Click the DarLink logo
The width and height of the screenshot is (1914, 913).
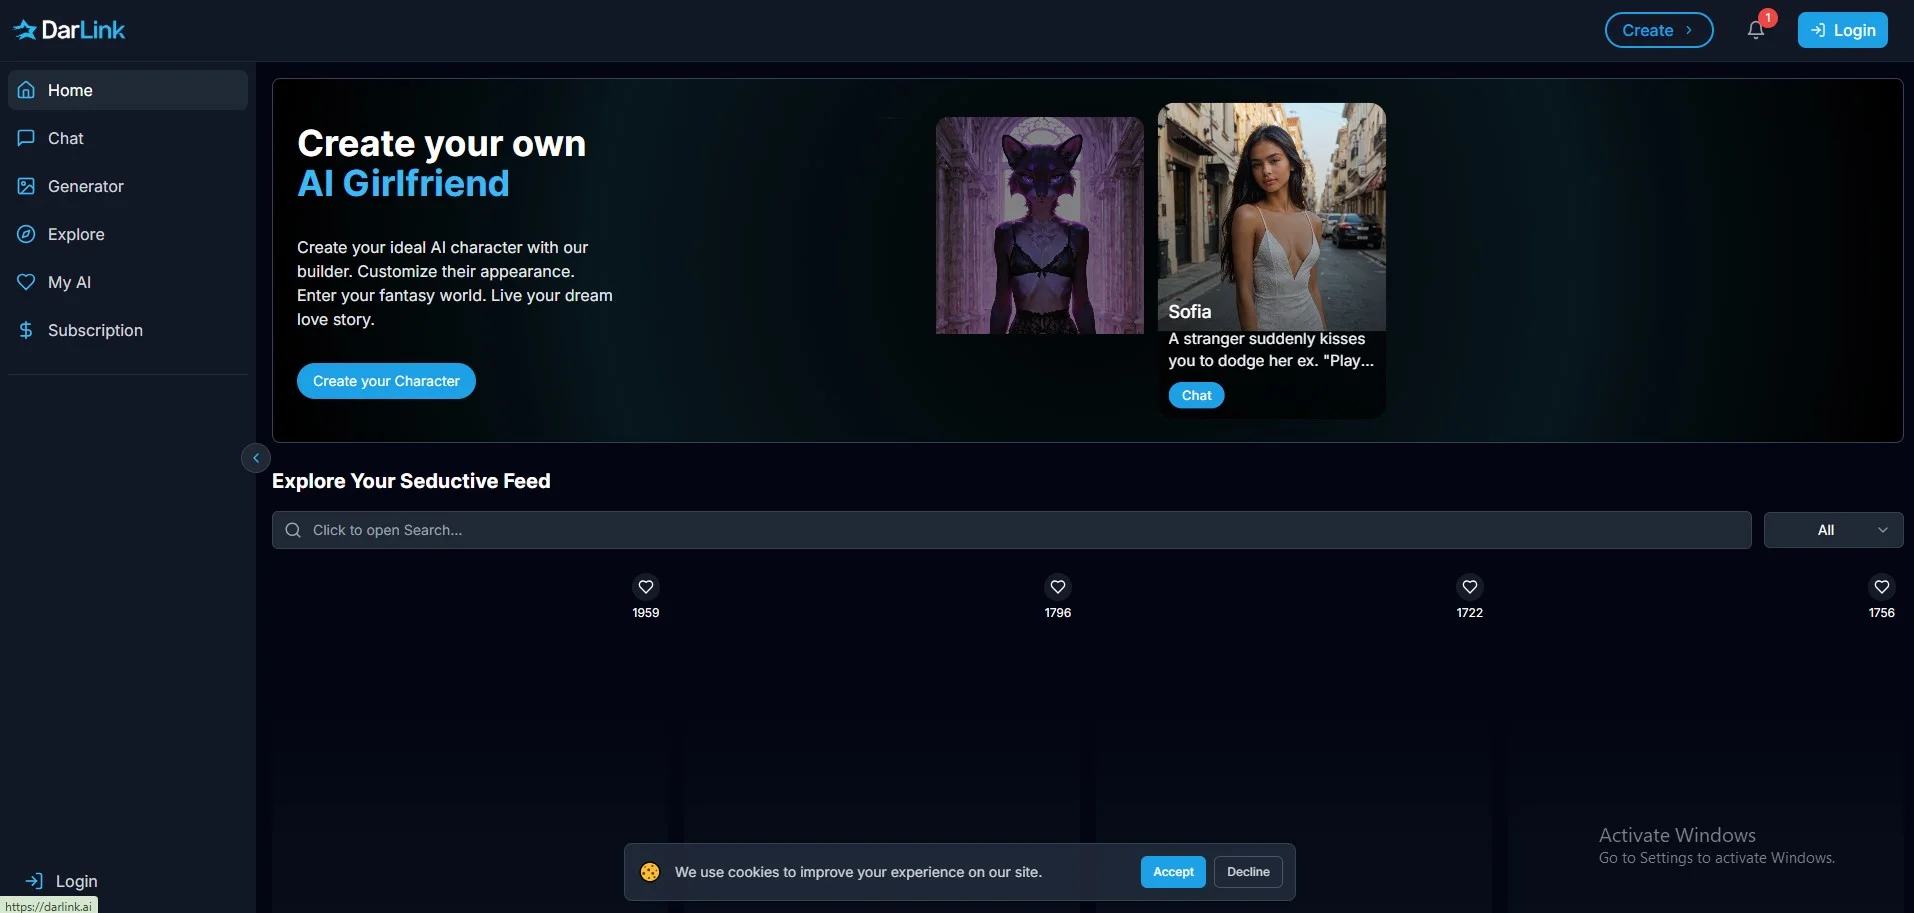coord(68,29)
